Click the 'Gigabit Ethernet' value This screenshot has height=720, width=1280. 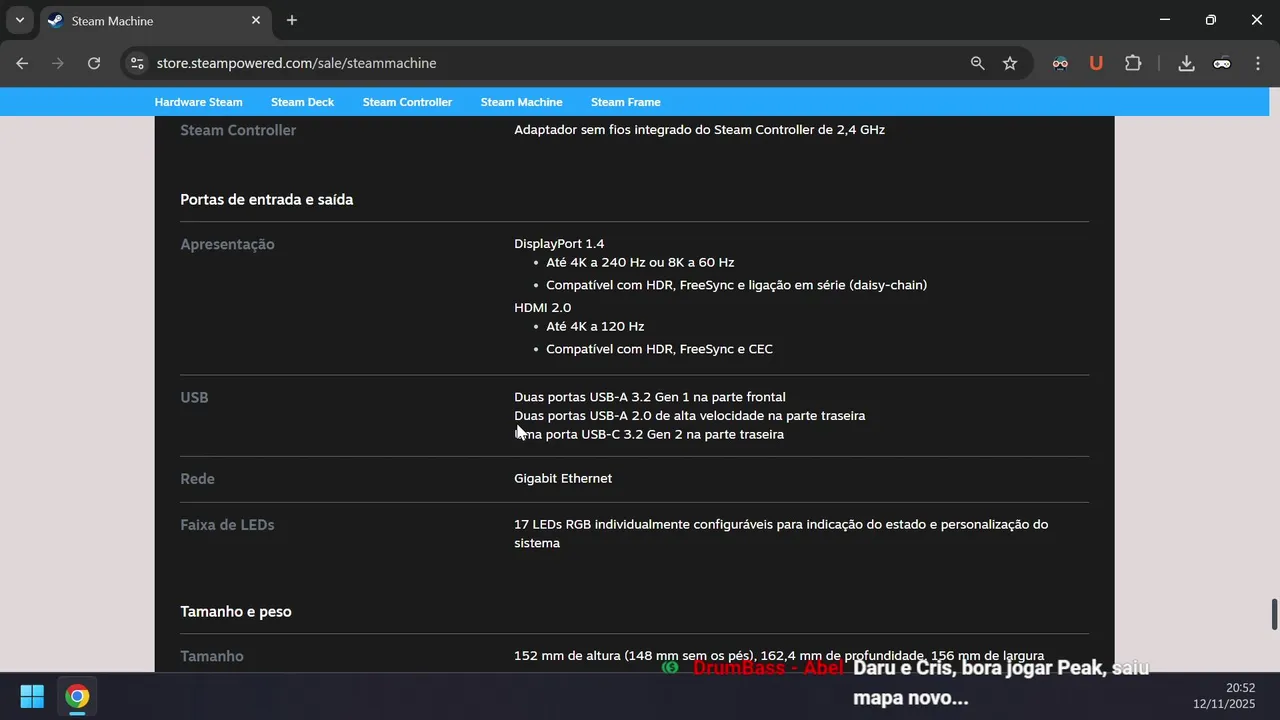[x=563, y=478]
